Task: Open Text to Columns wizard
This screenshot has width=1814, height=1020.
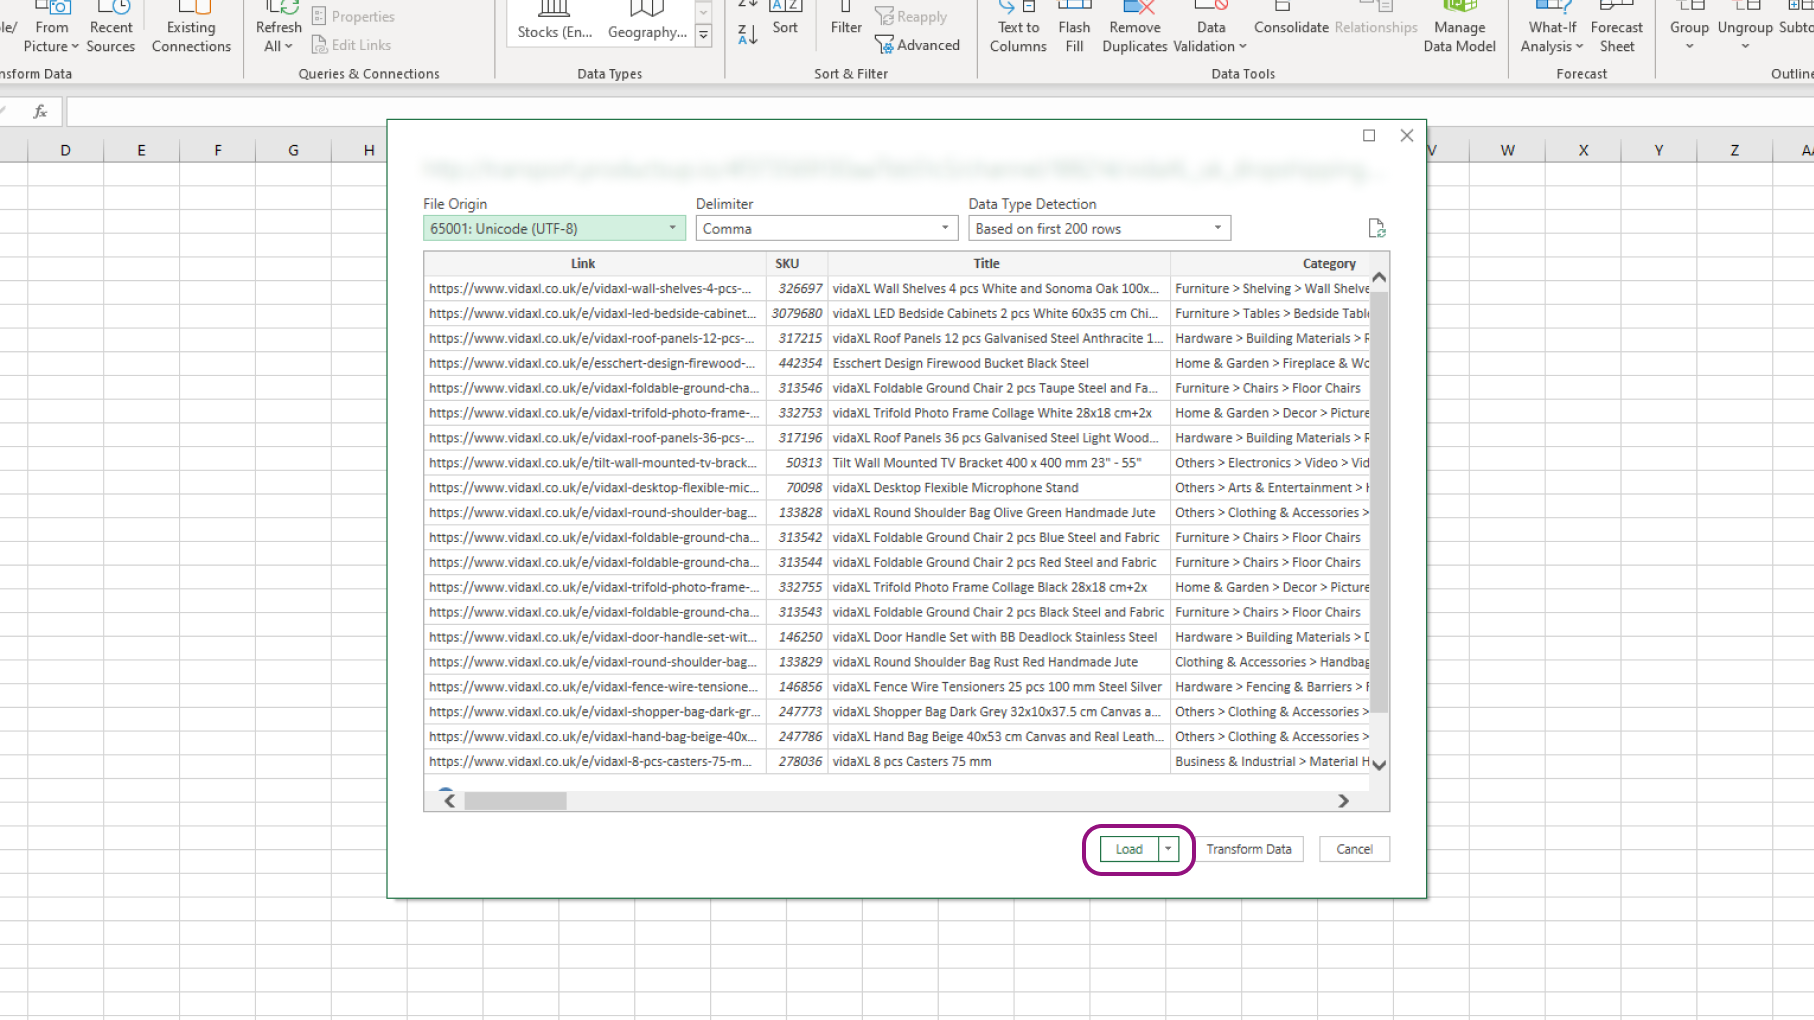Action: tap(1018, 28)
